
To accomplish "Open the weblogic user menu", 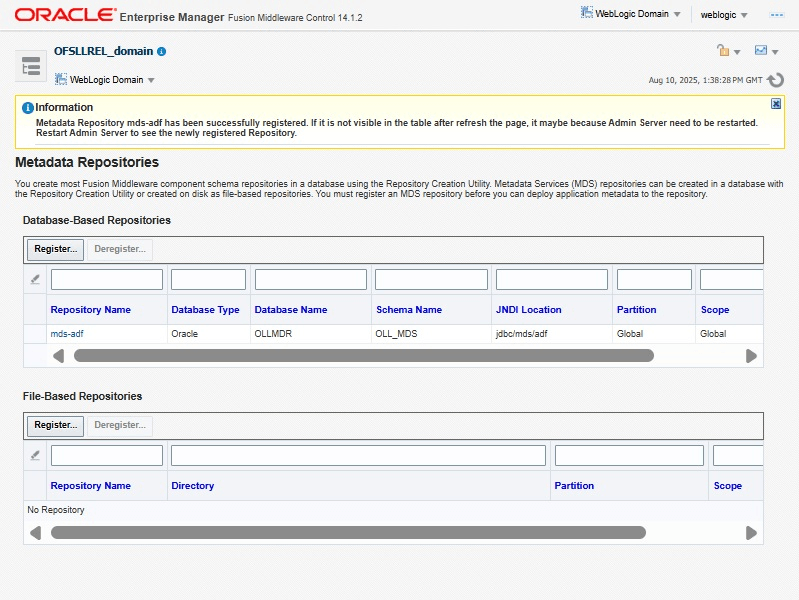I will coord(724,15).
